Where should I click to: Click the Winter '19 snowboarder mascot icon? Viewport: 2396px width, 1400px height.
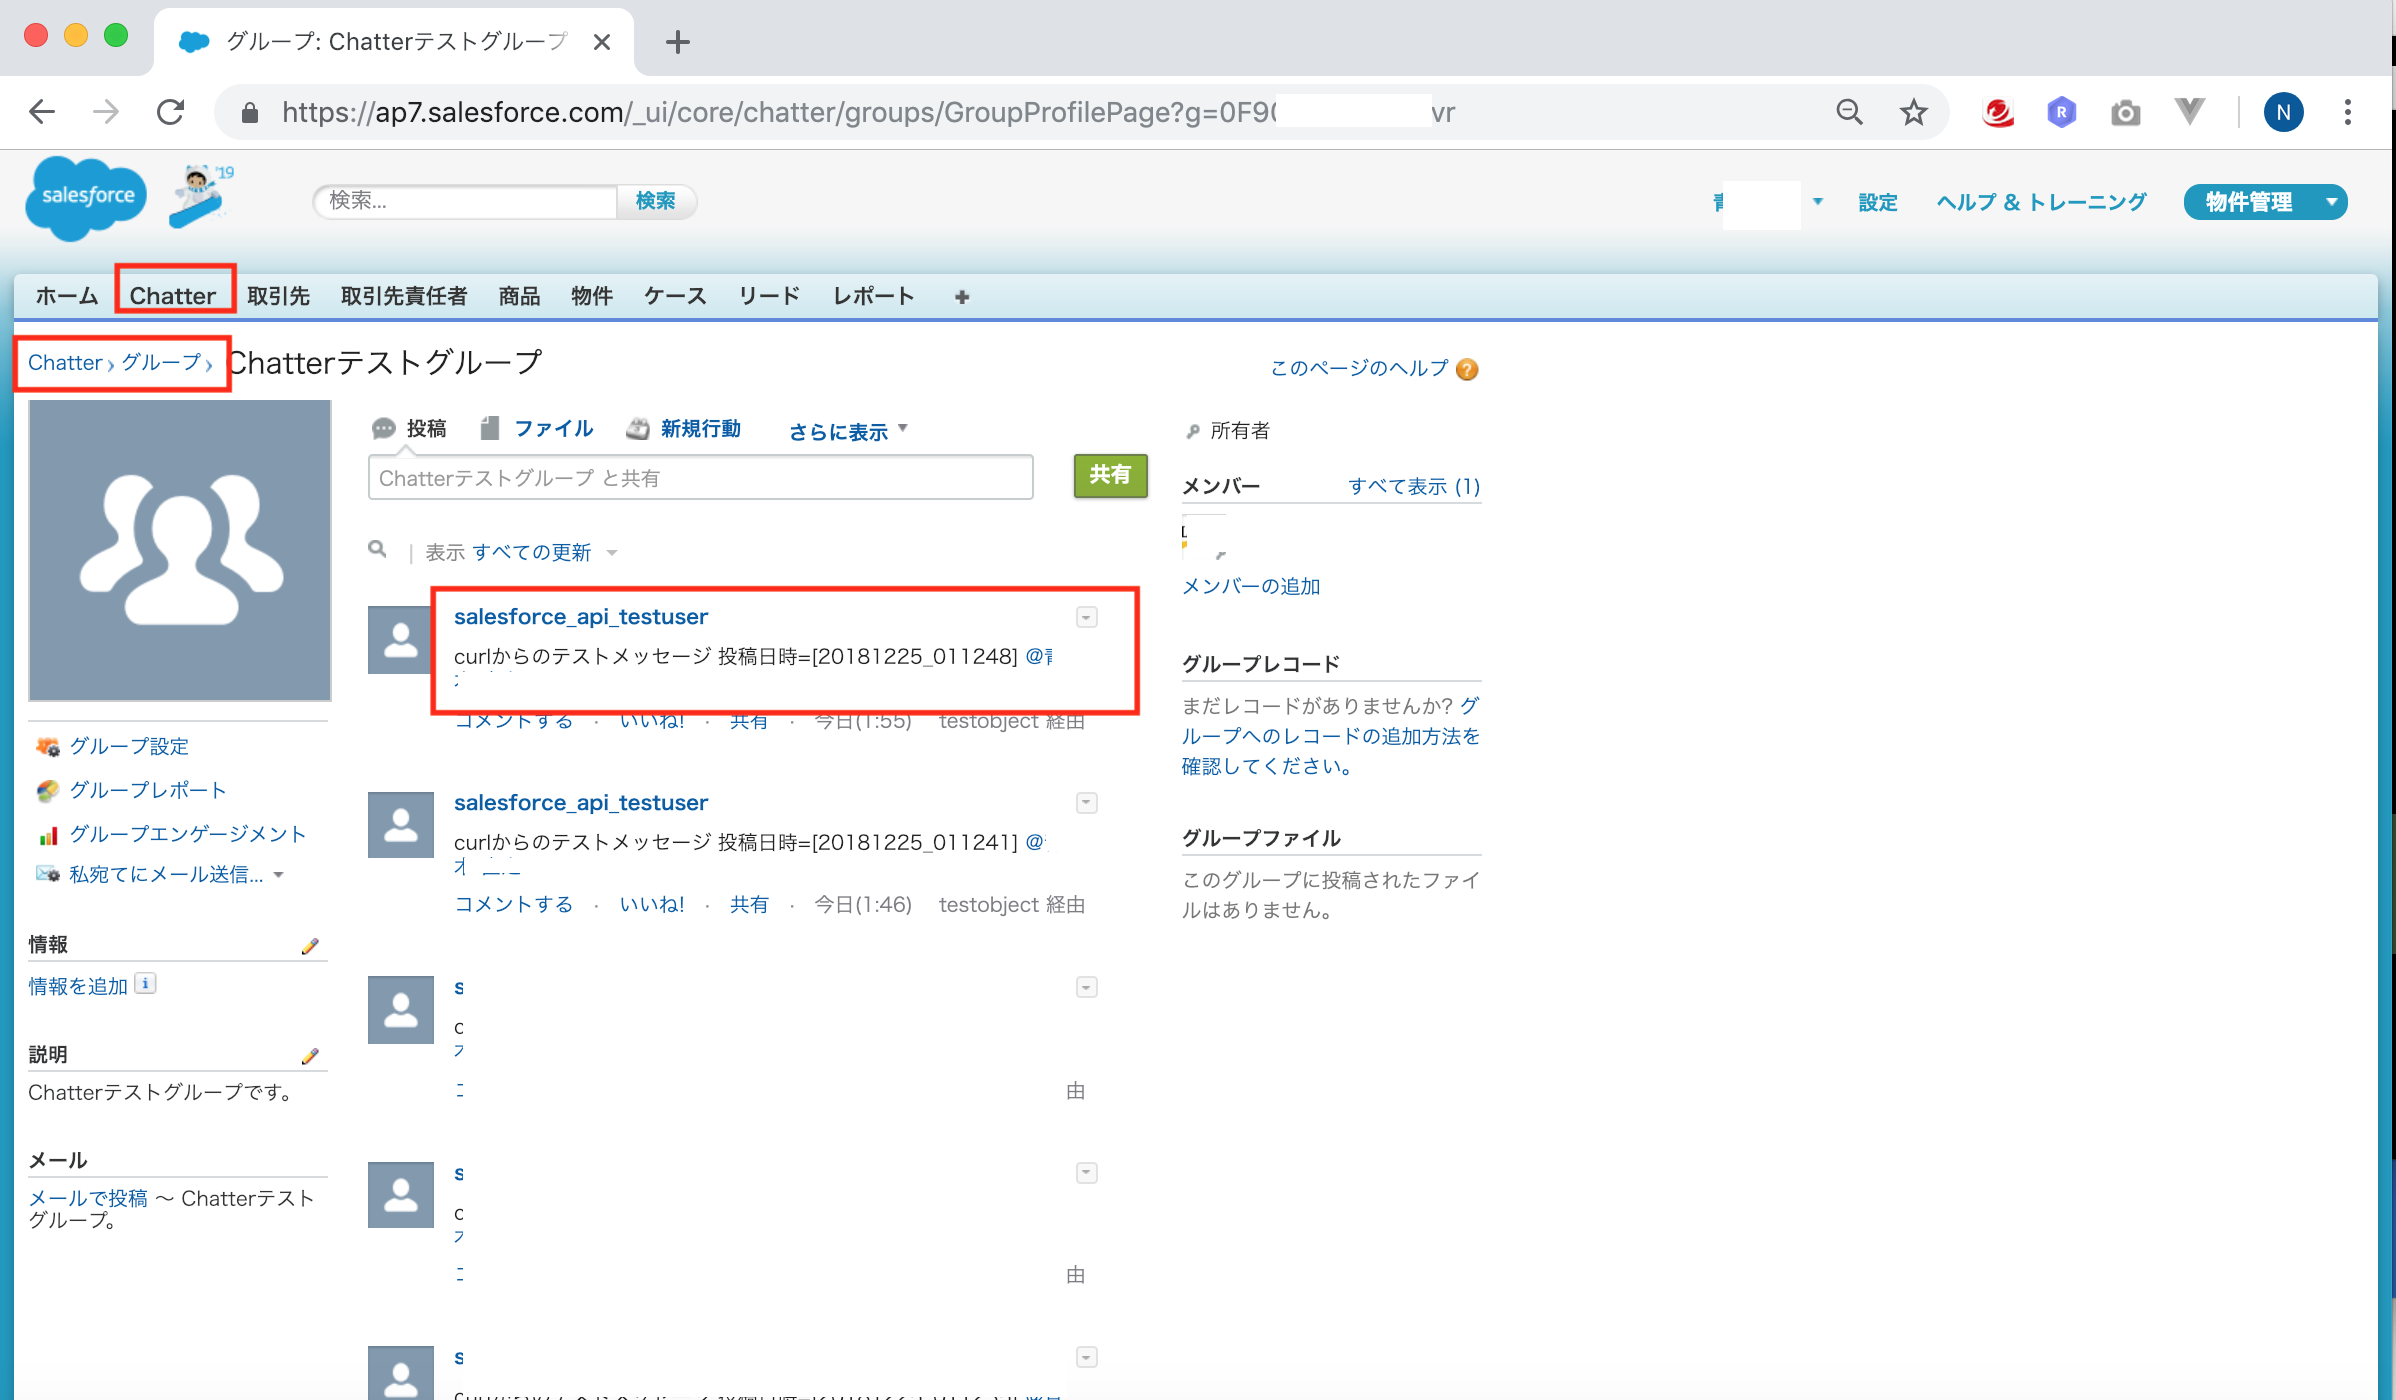click(x=202, y=195)
